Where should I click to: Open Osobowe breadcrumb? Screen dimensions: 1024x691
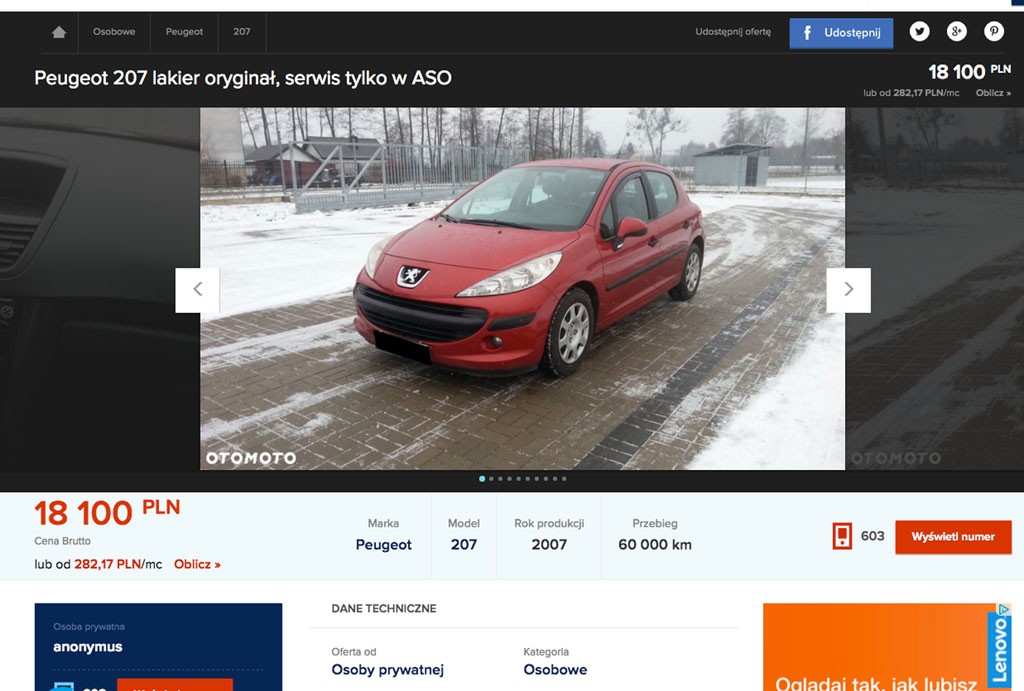[114, 31]
